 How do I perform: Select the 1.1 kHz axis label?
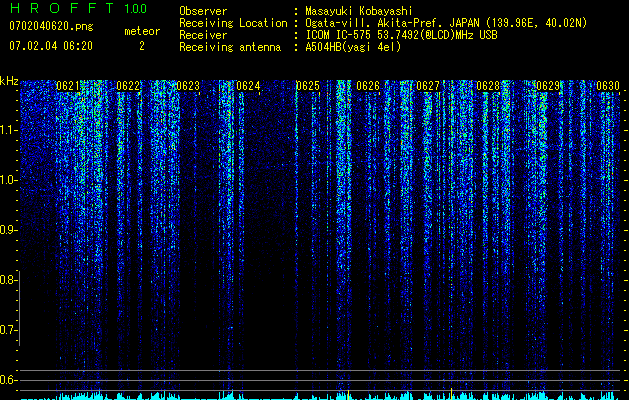click(8, 130)
